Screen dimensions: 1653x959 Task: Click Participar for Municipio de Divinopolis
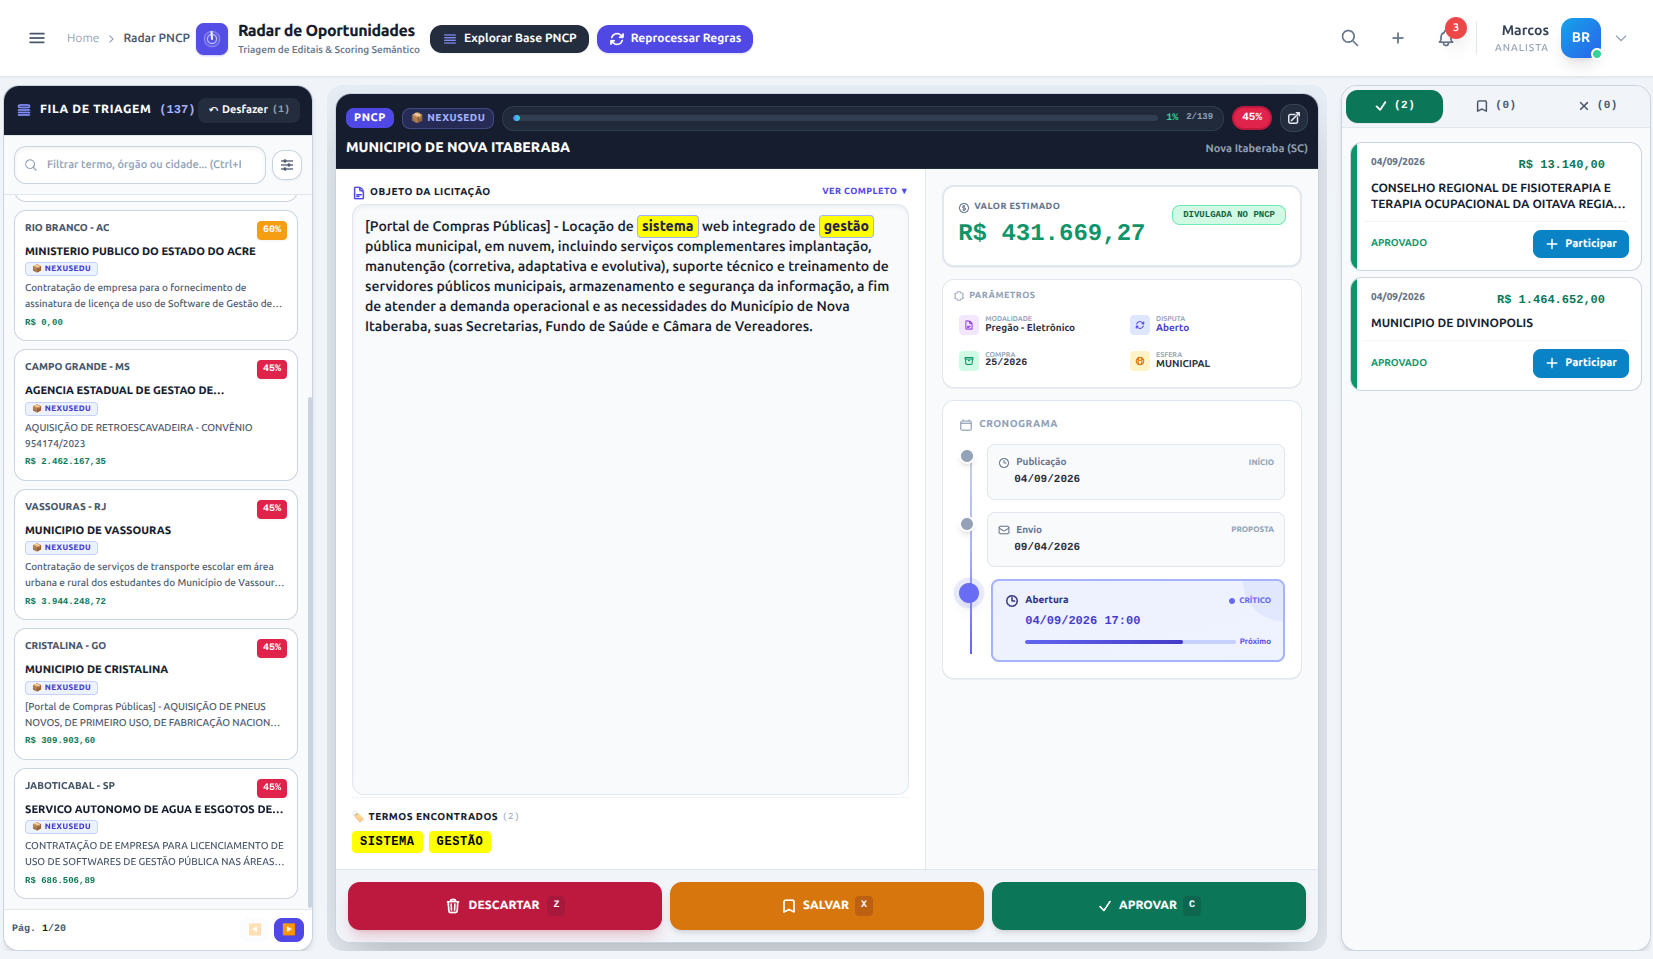[x=1580, y=363]
